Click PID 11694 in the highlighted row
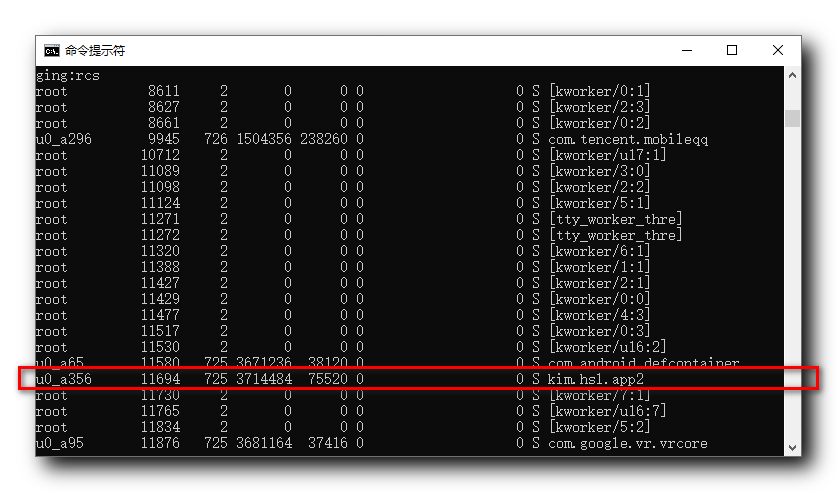Image resolution: width=837 pixels, height=492 pixels. (160, 379)
